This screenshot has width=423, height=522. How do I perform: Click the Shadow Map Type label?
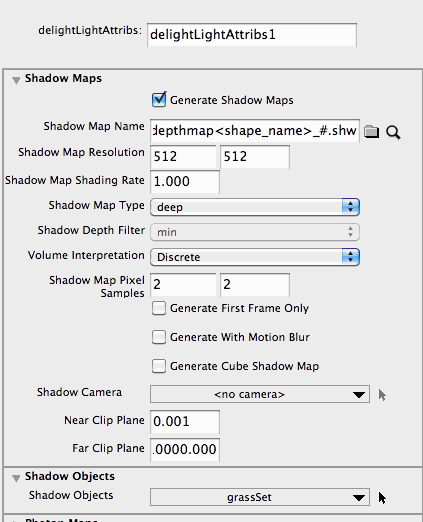pyautogui.click(x=97, y=205)
